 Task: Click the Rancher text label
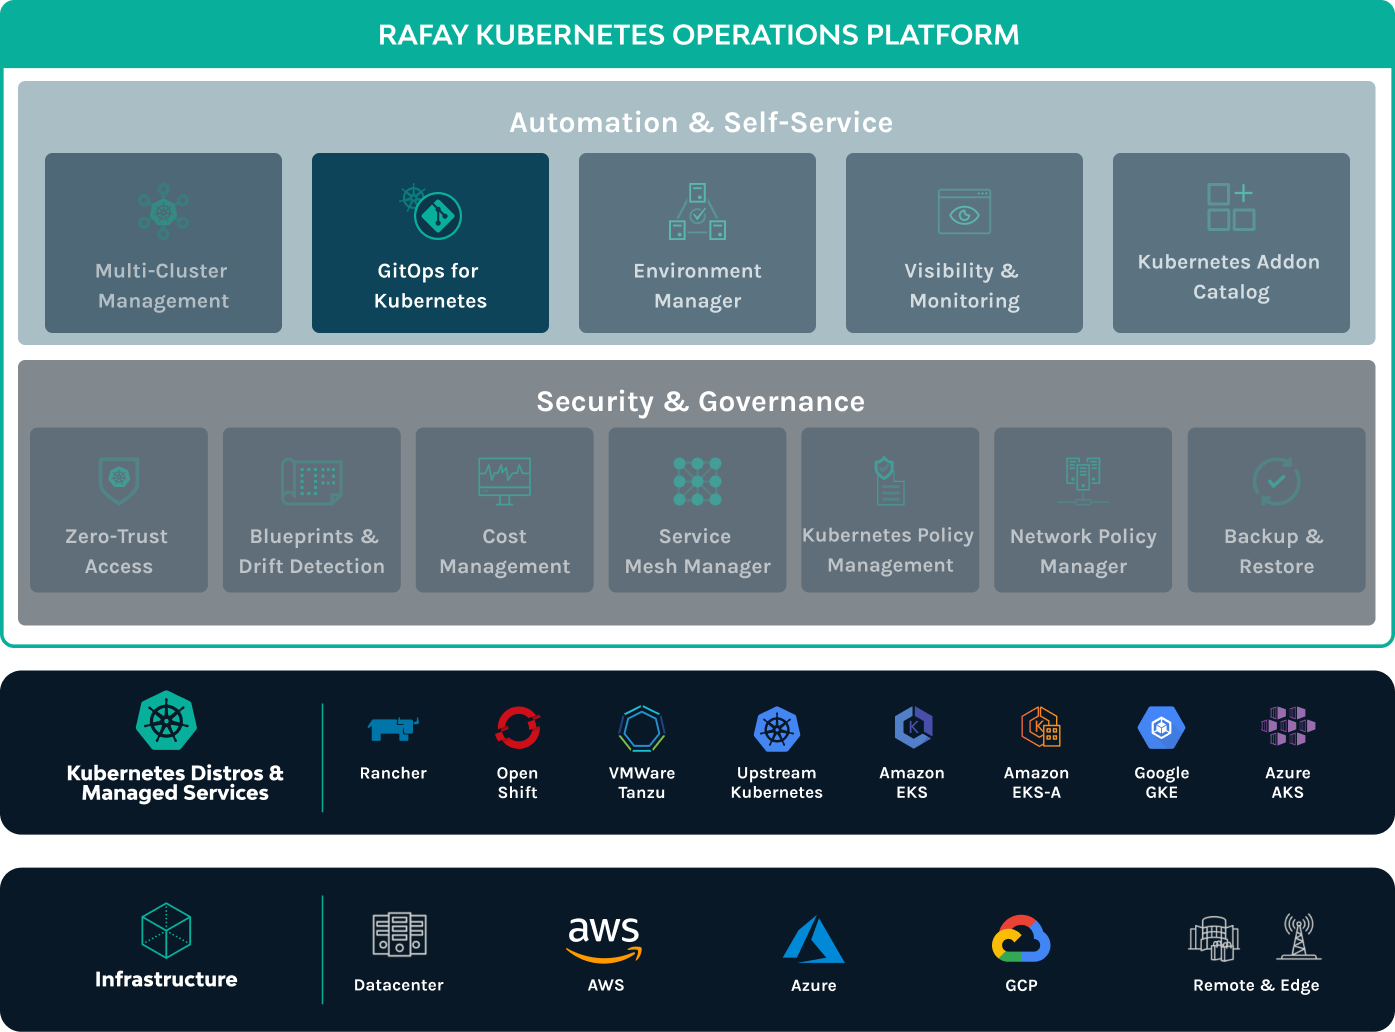coord(393,773)
